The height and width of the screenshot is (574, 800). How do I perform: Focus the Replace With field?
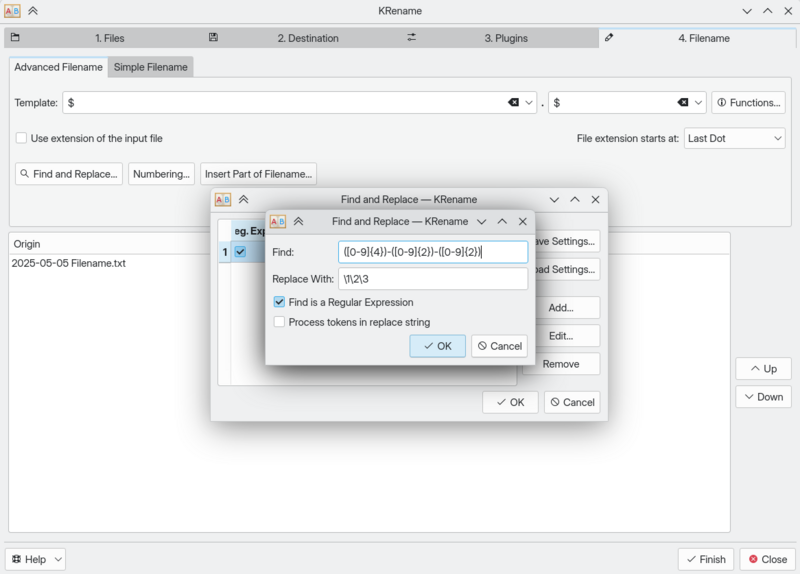(433, 279)
